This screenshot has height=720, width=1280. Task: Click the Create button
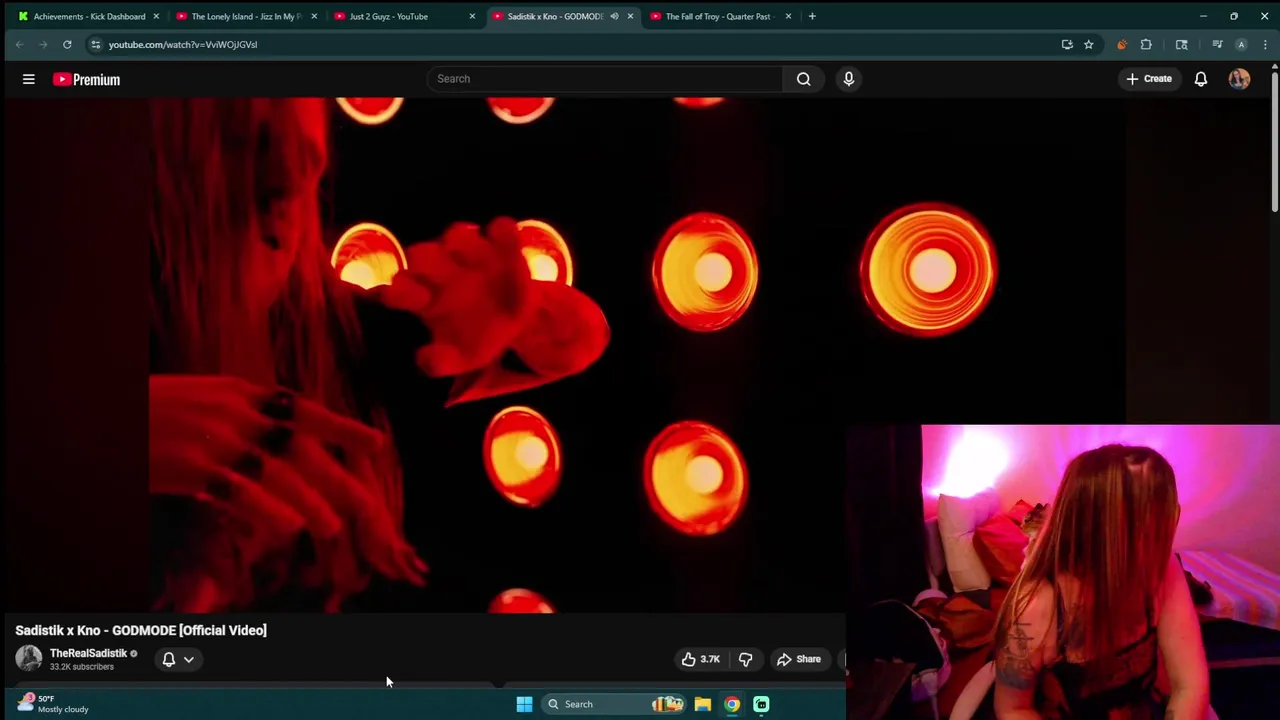[x=1148, y=79]
